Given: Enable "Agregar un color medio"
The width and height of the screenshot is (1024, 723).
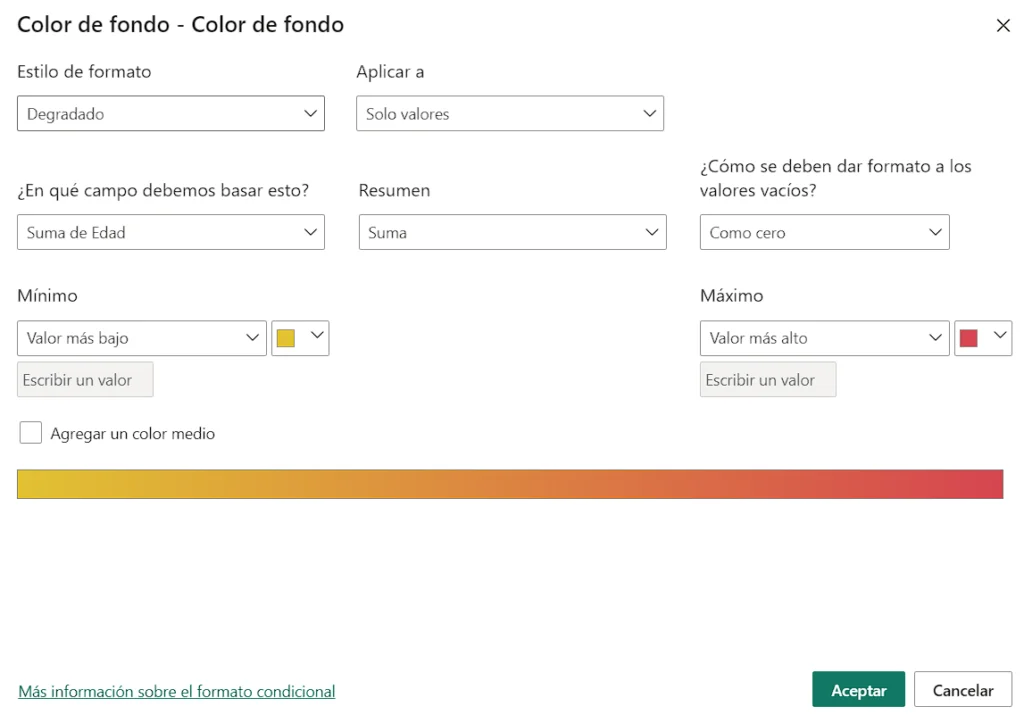Looking at the screenshot, I should pyautogui.click(x=30, y=432).
